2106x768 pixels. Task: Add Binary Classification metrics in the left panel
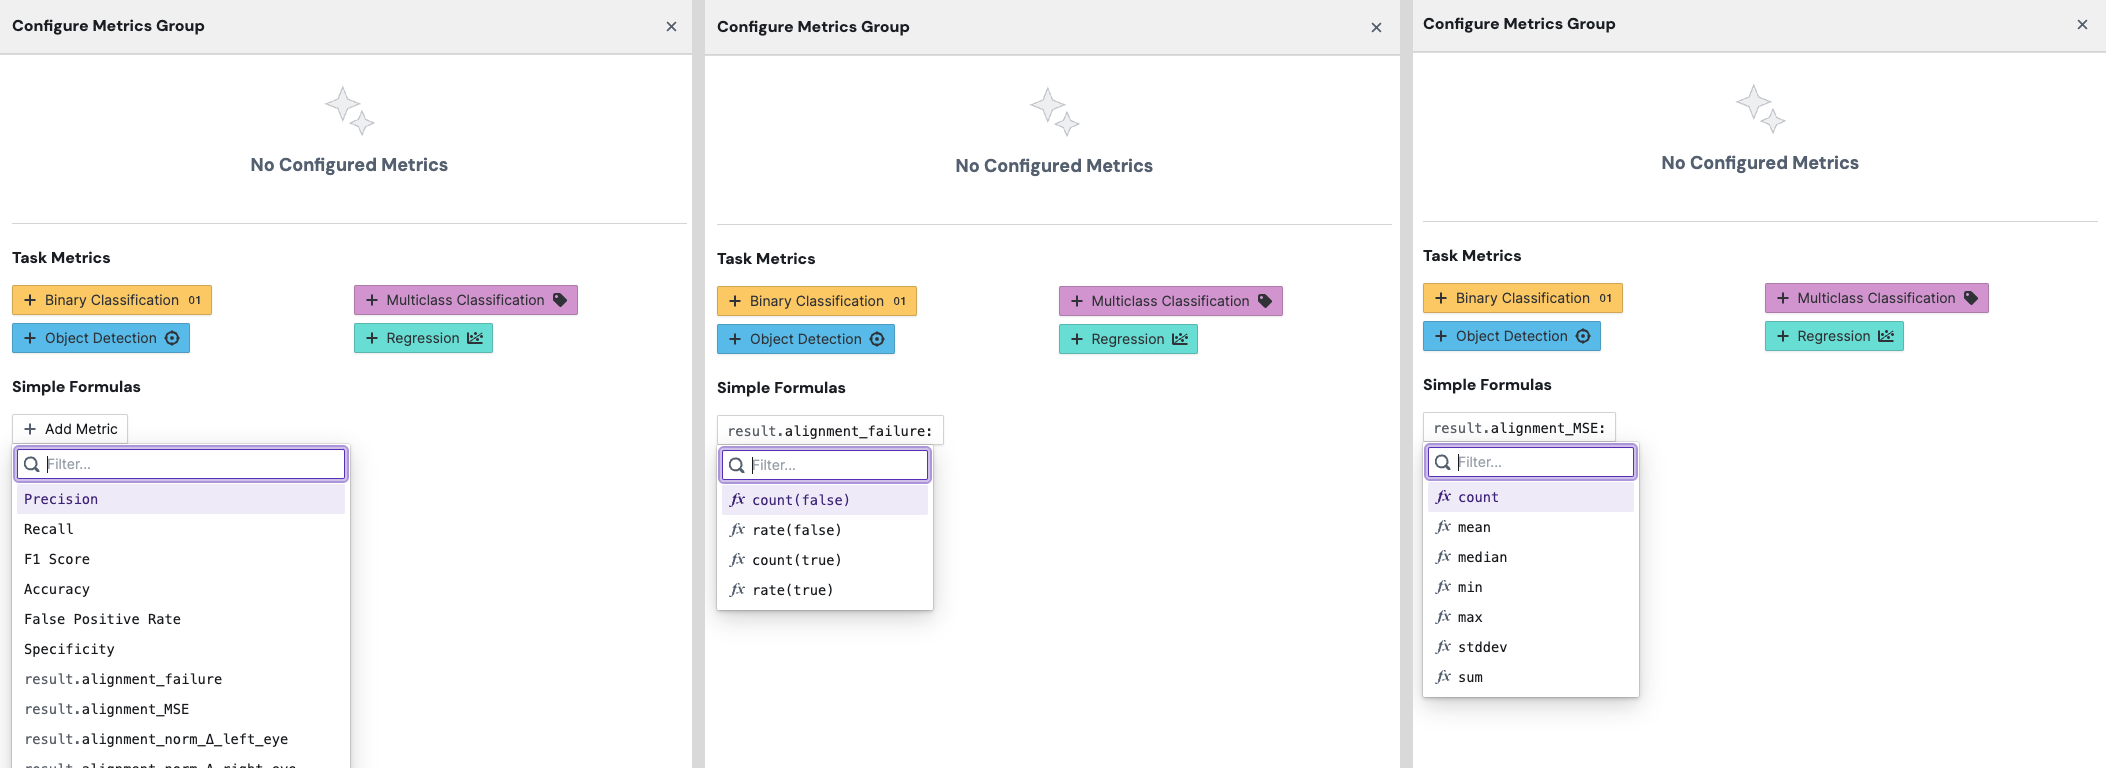tap(112, 300)
